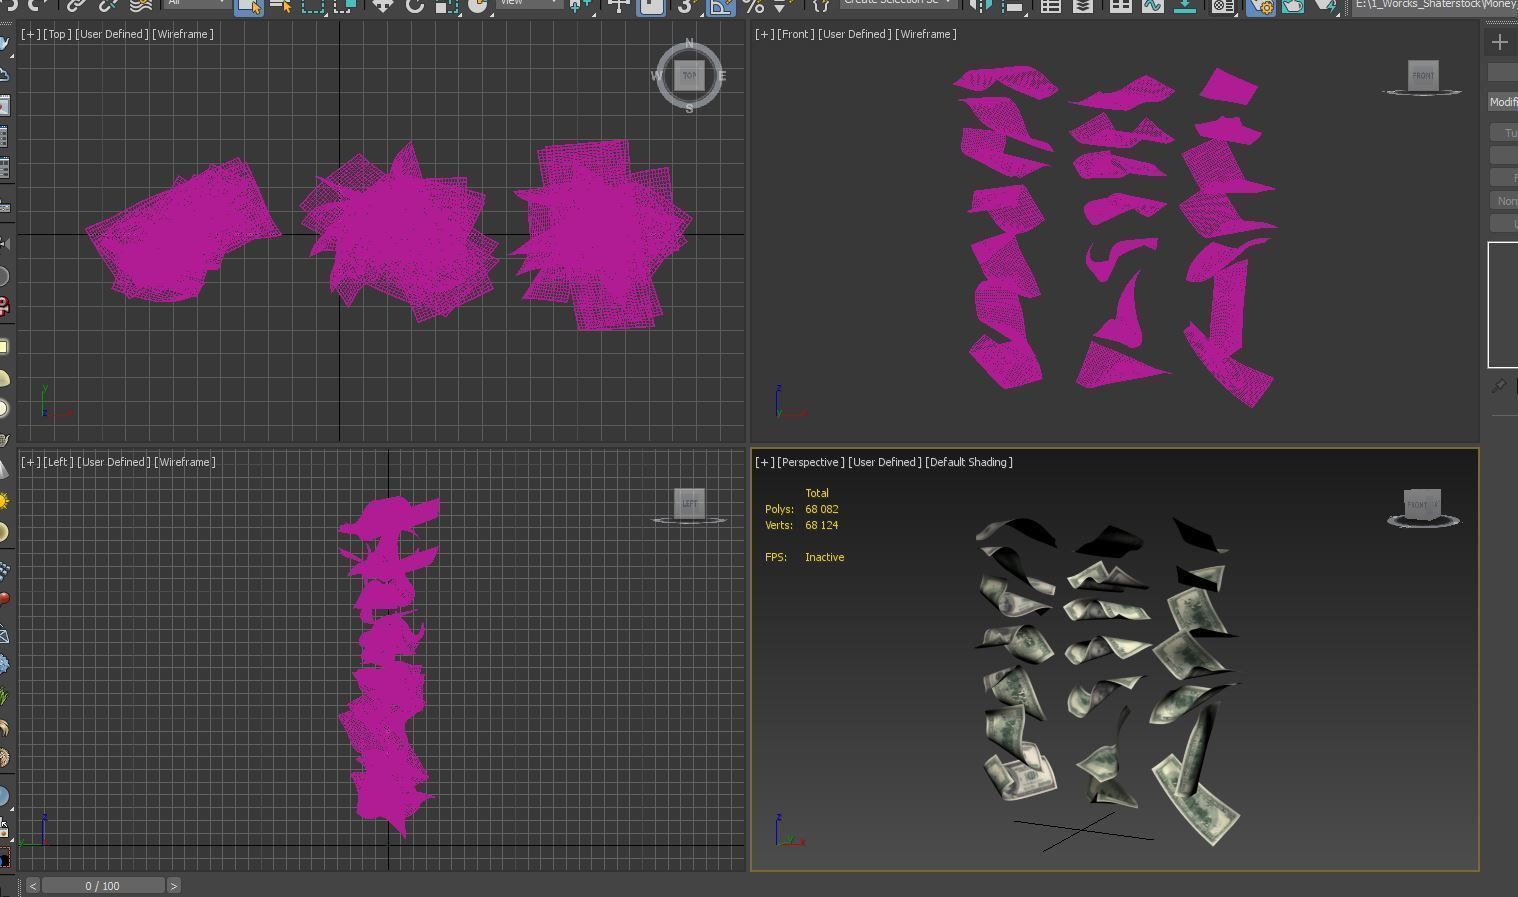Viewport: 1518px width, 897px height.
Task: Click the Polys count value 68 082
Action: (822, 509)
